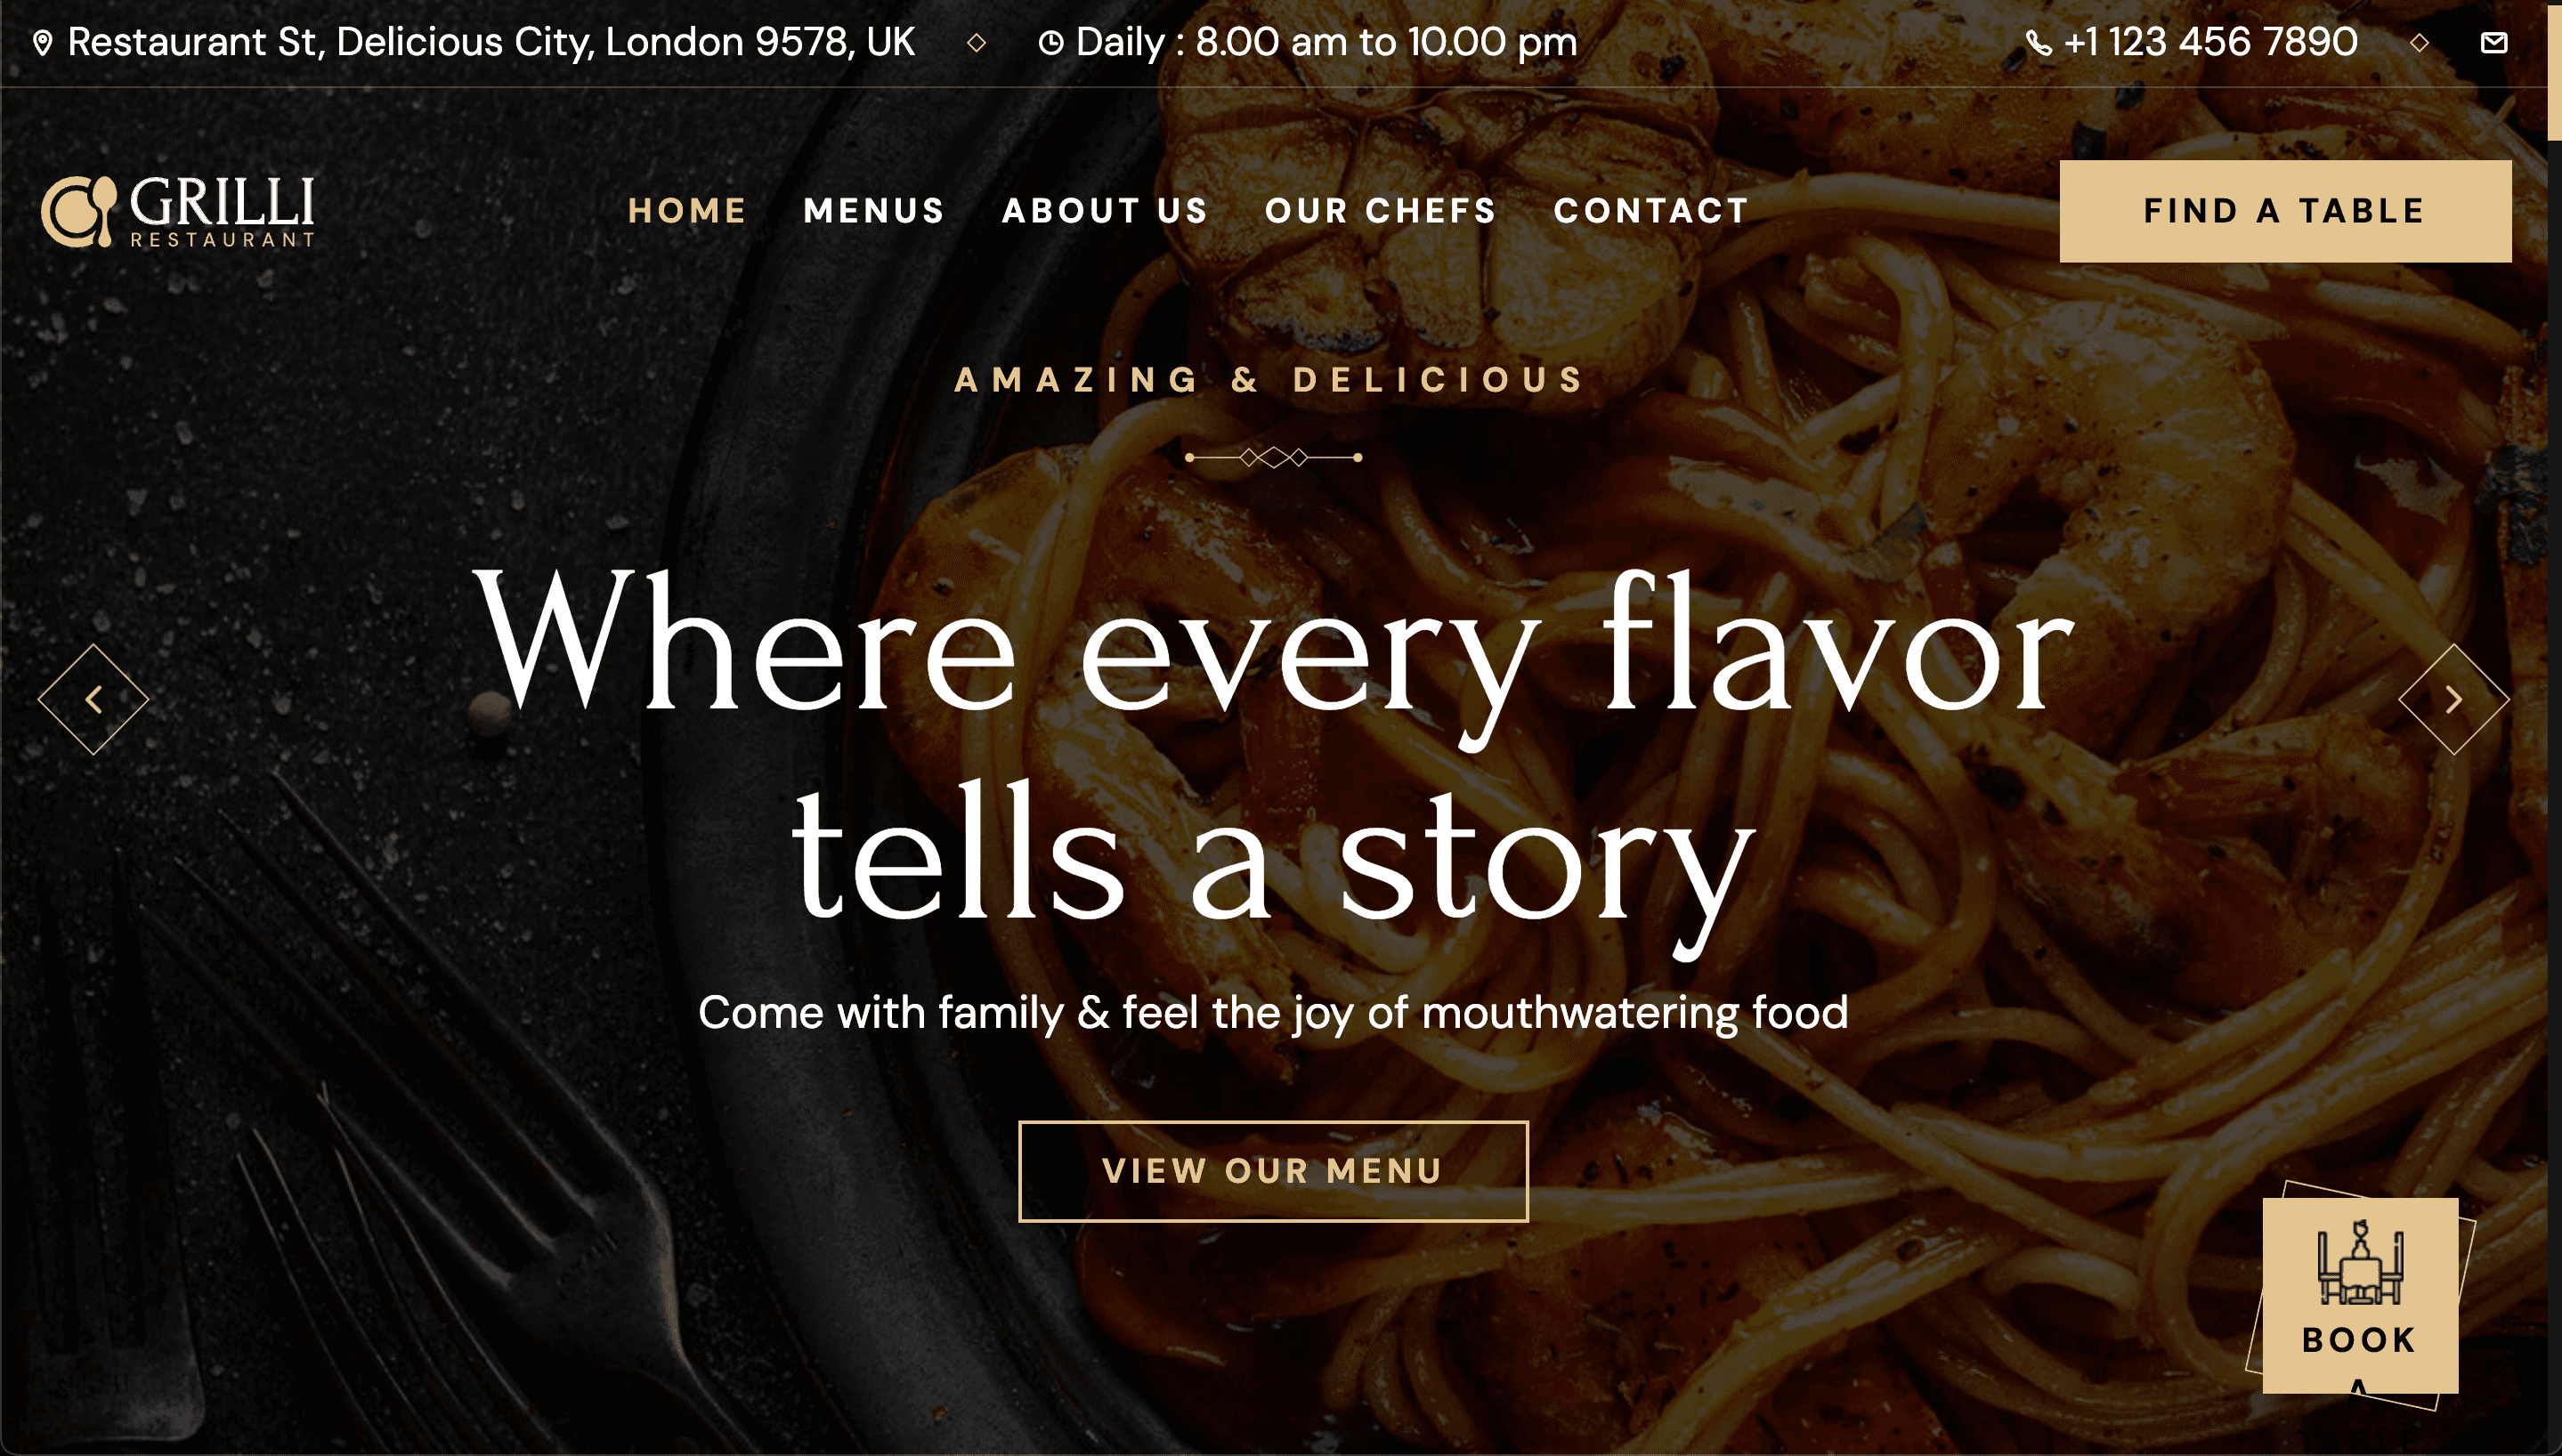
Task: Open the Menus nav item
Action: click(874, 211)
